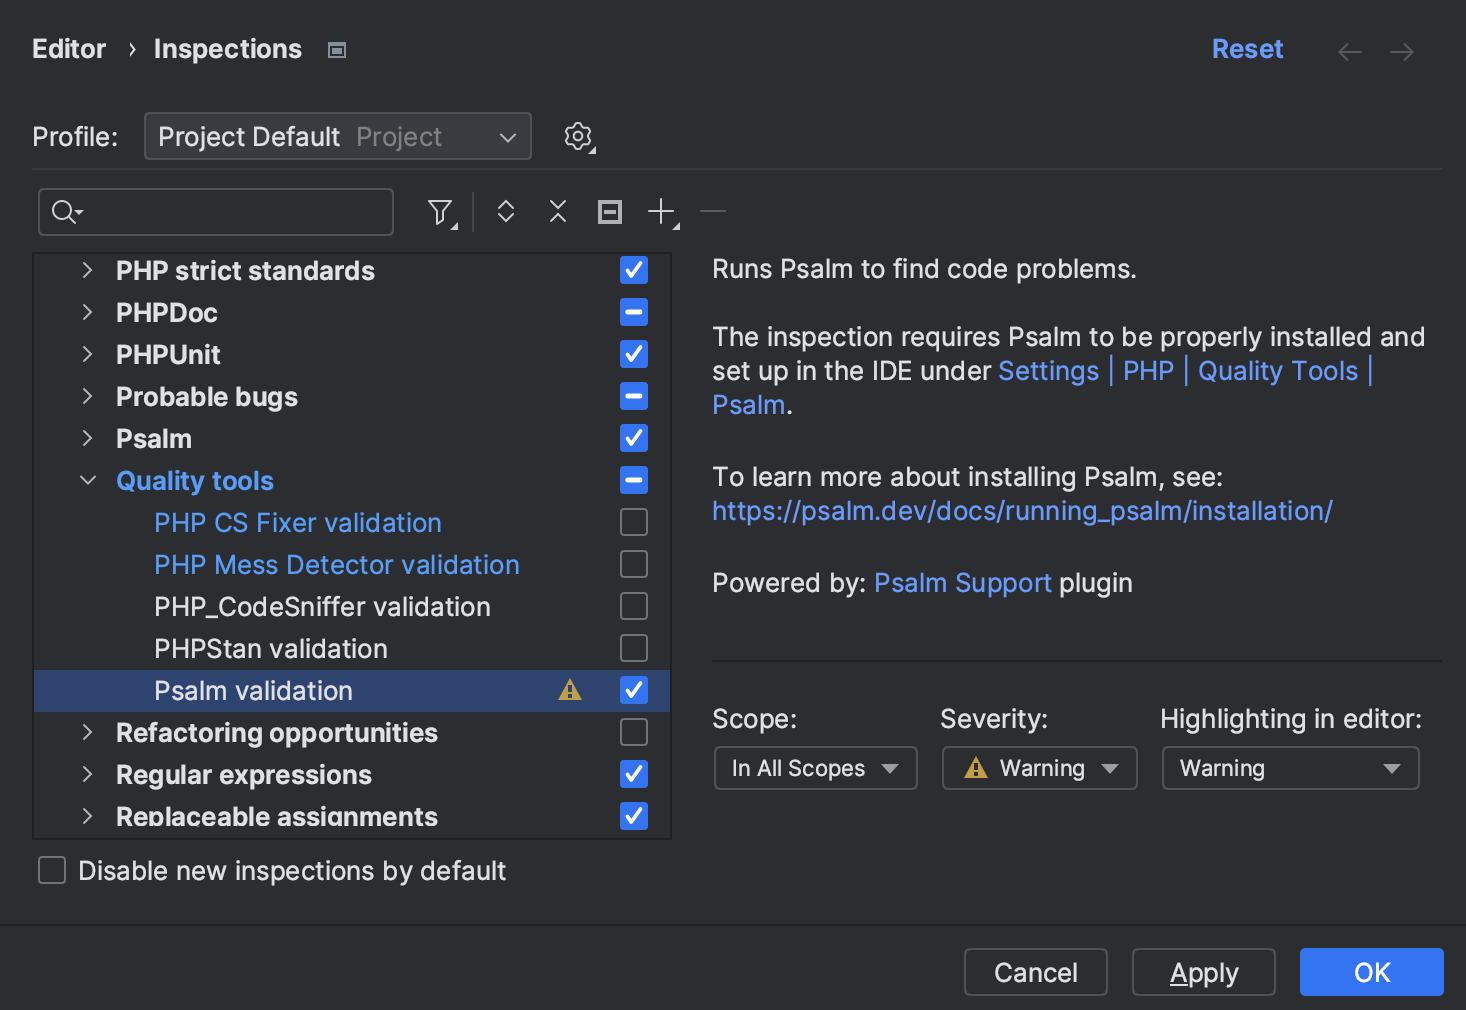Open the psalm.dev installation docs link

pos(1022,511)
